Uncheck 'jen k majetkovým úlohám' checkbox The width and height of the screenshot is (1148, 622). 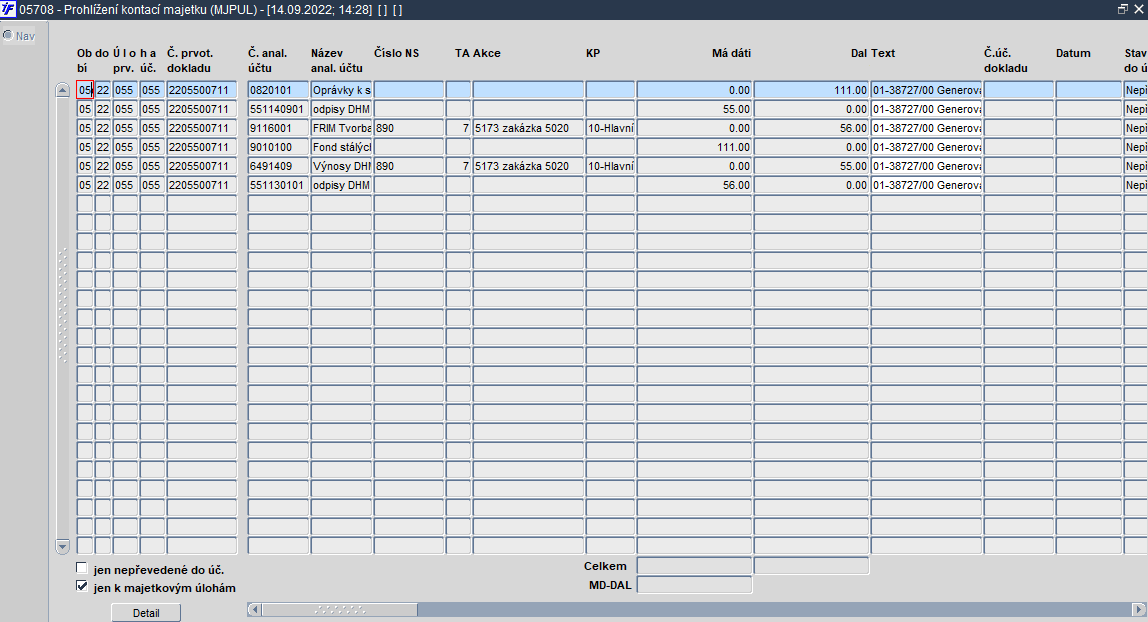82,586
